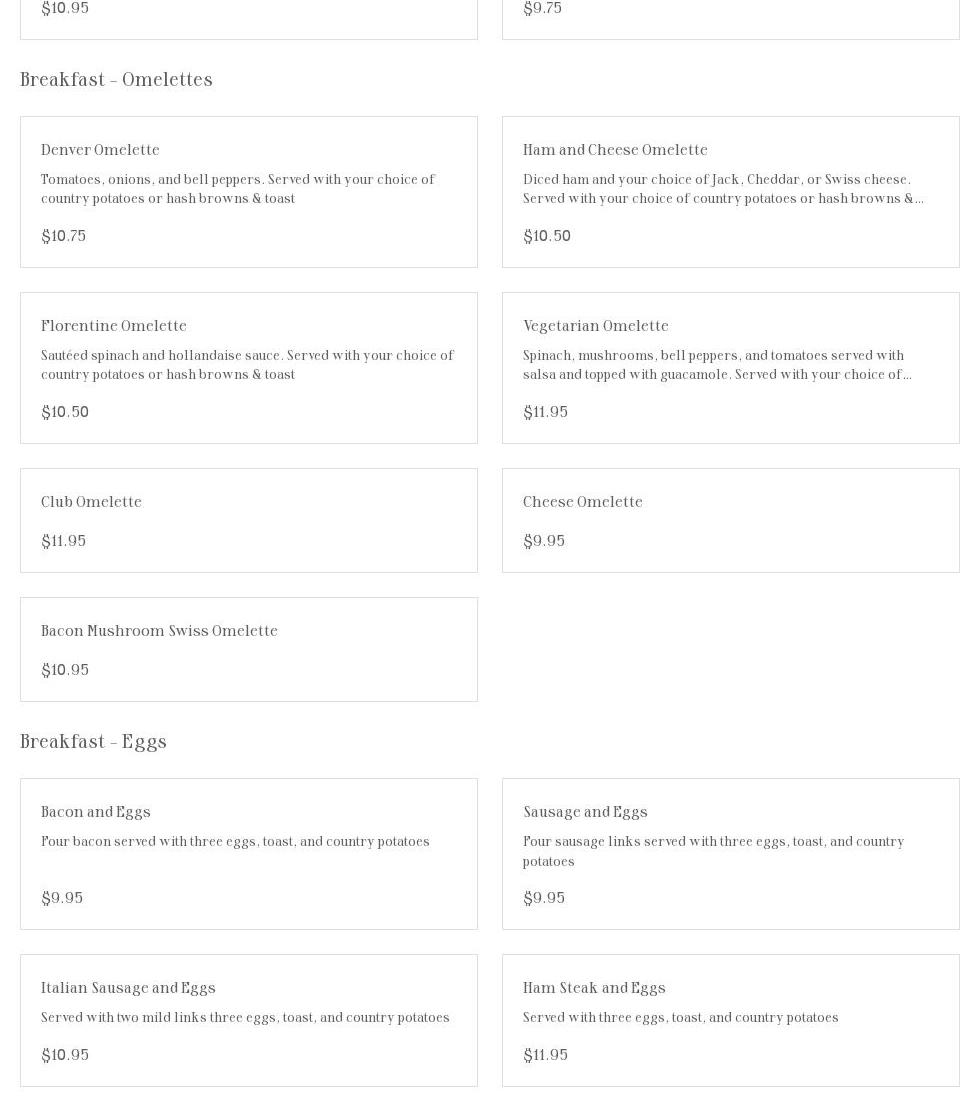Select the Ham and Cheese Omelette title
965x1100 pixels.
point(615,150)
